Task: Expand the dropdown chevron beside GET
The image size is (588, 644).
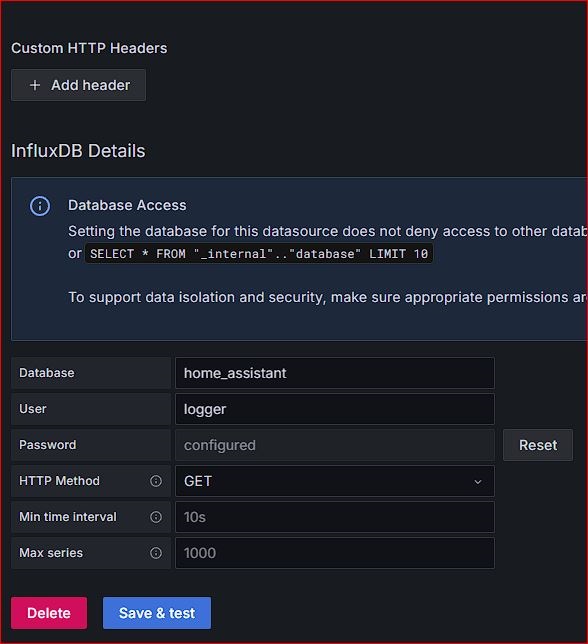Action: click(x=478, y=482)
